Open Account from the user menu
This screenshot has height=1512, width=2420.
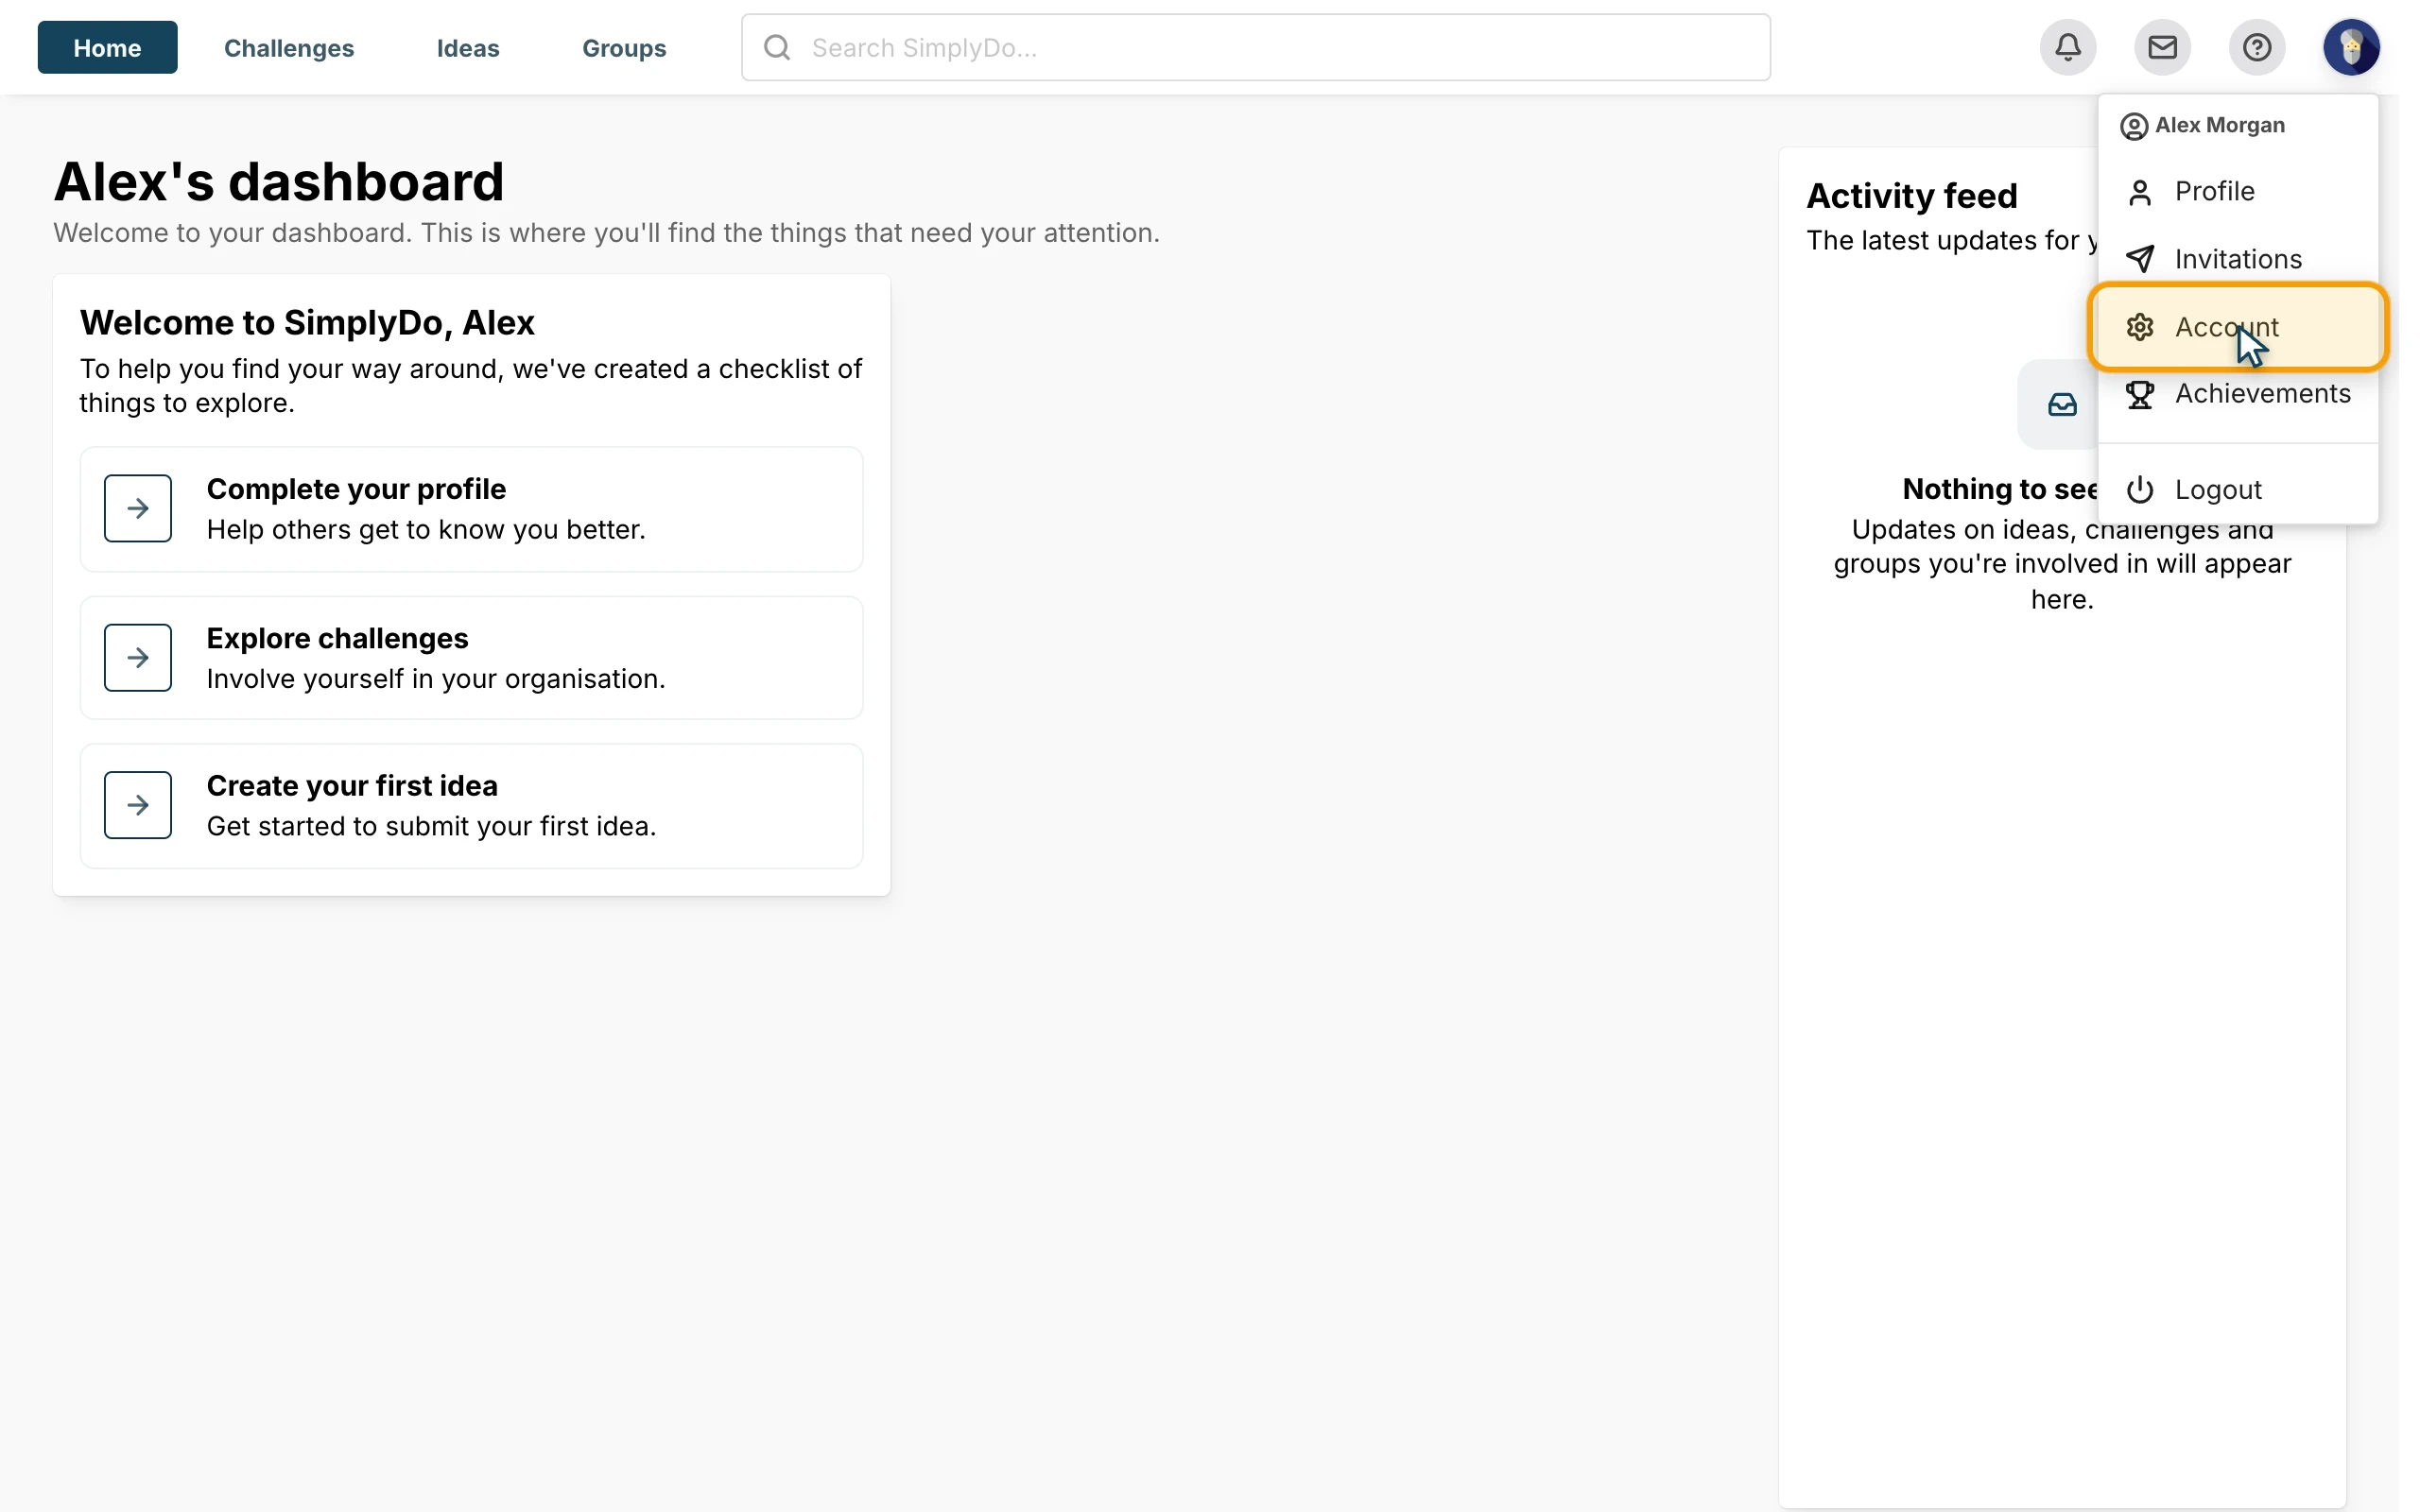pyautogui.click(x=2238, y=327)
